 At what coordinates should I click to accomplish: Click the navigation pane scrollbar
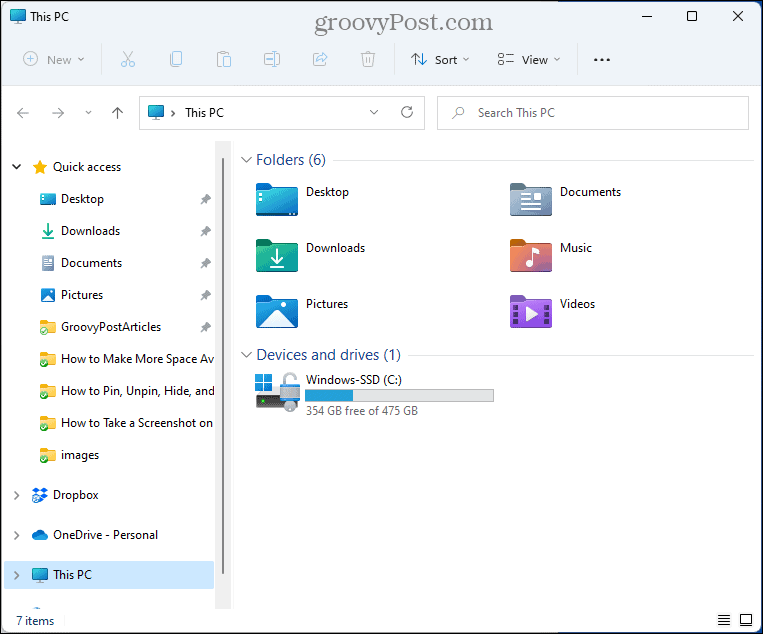(x=223, y=365)
